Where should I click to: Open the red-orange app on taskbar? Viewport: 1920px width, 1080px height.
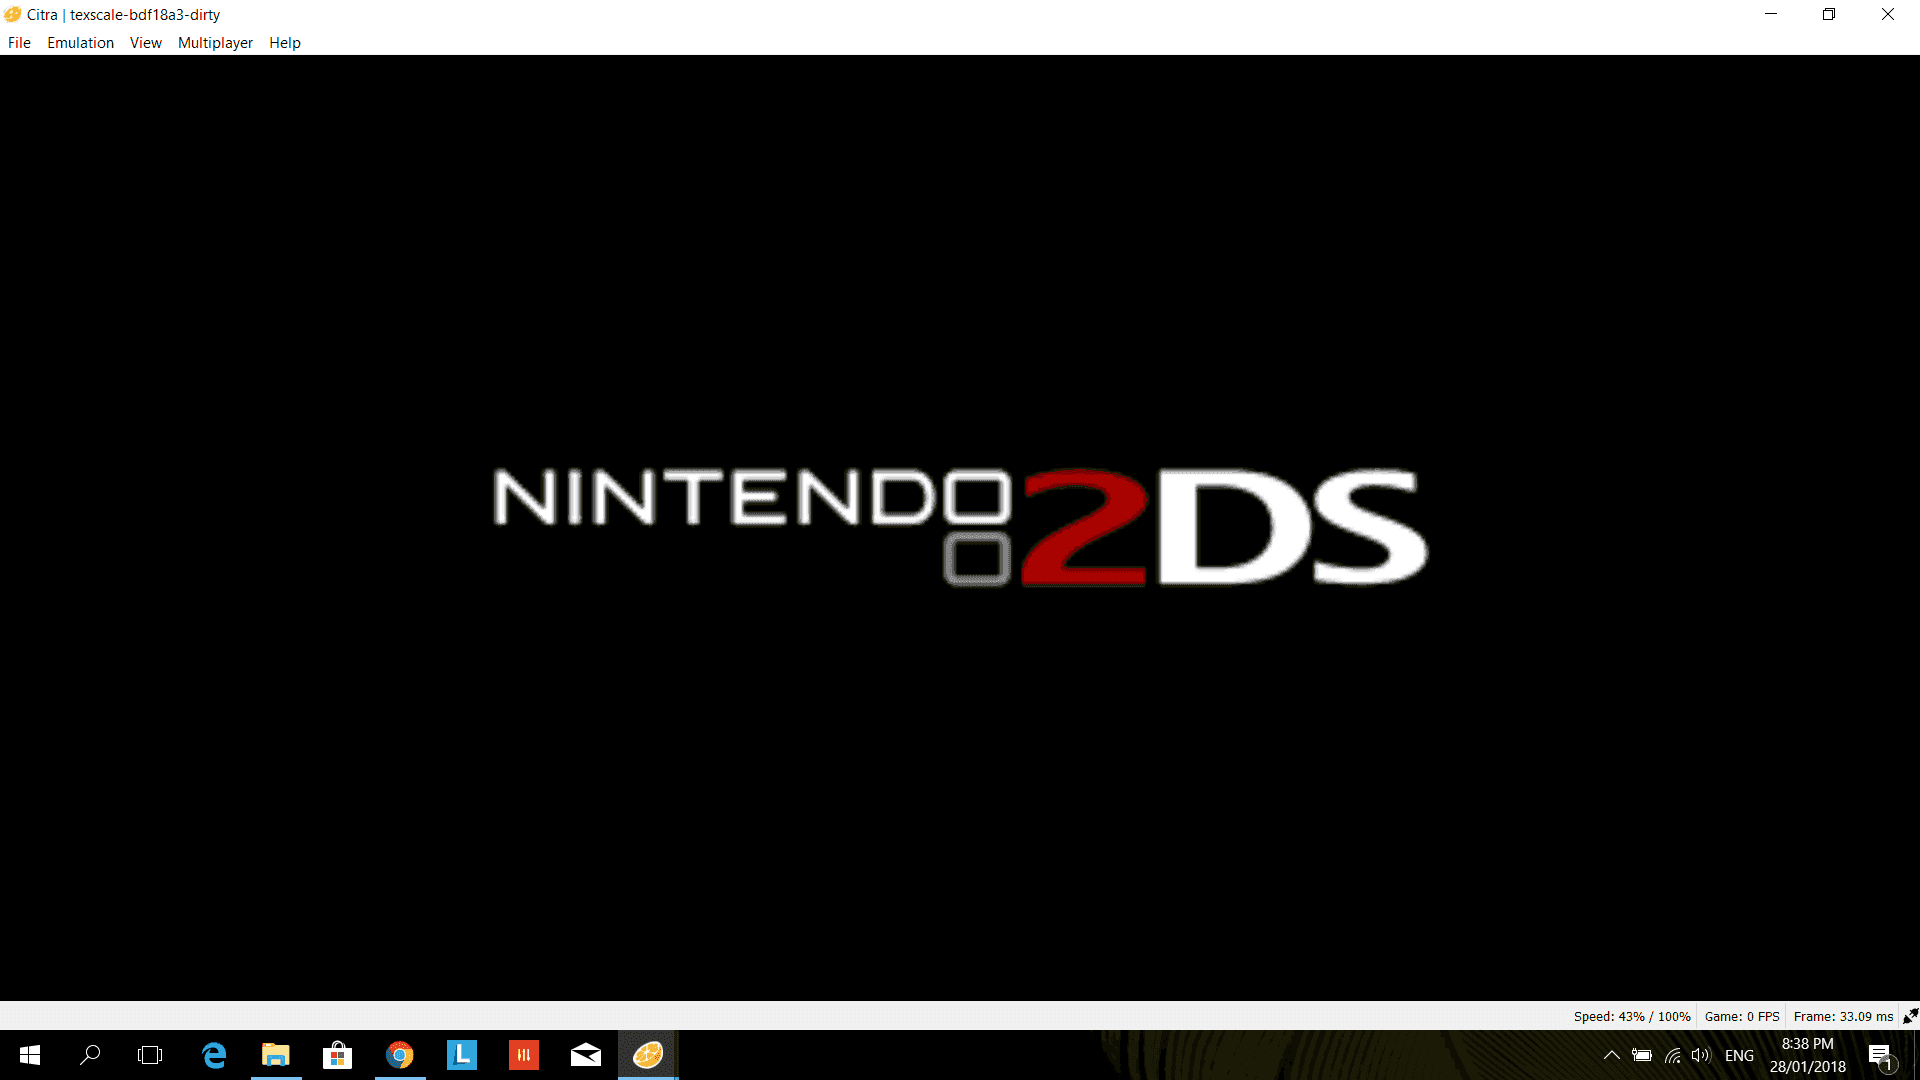click(x=524, y=1055)
